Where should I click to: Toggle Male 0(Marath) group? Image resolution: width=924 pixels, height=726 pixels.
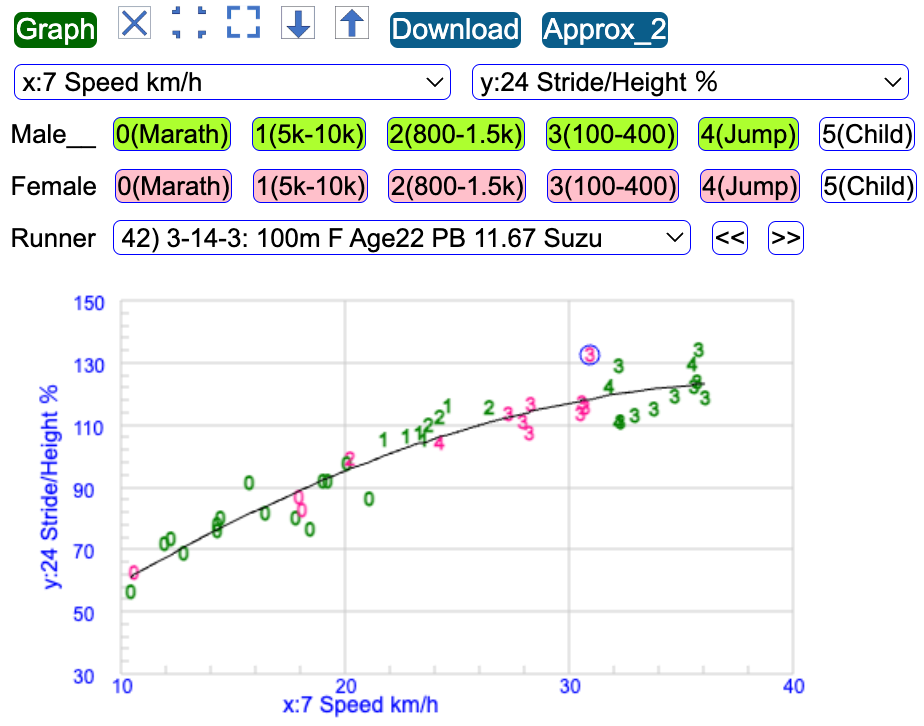coord(172,134)
